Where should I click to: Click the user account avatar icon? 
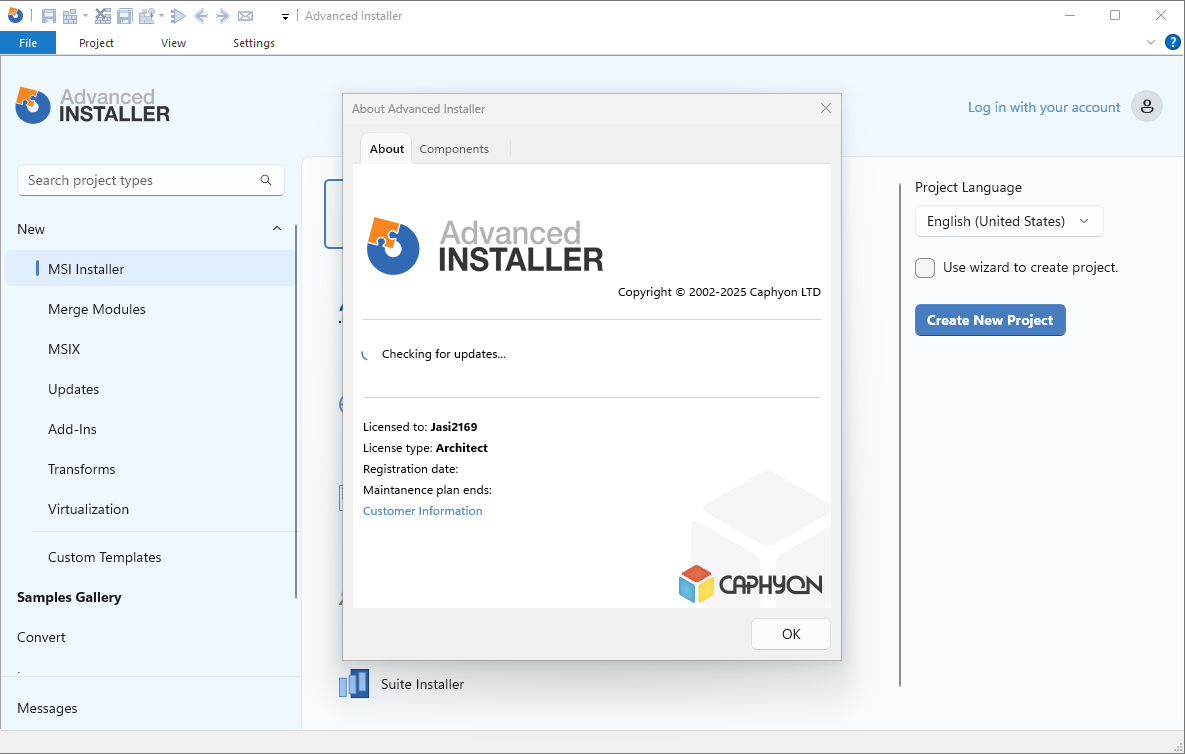[x=1146, y=107]
